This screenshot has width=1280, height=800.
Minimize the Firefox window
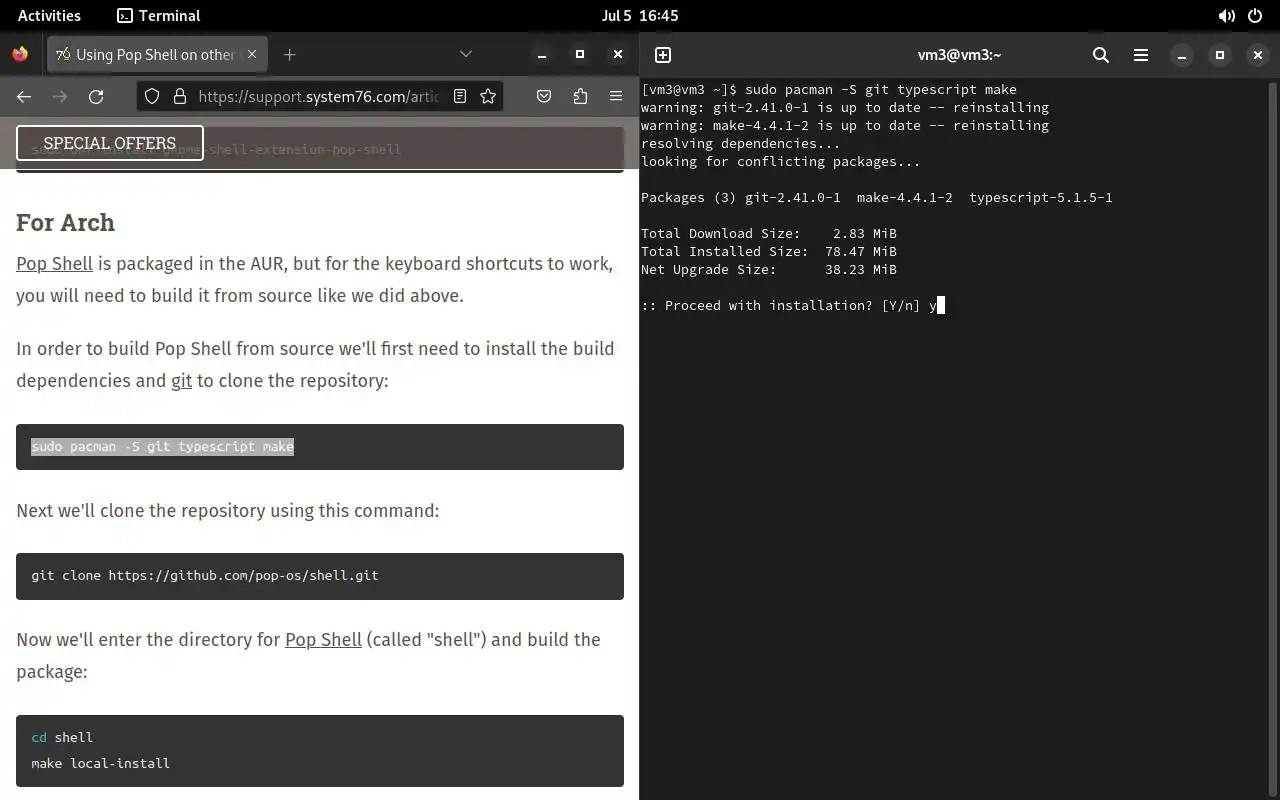(542, 54)
